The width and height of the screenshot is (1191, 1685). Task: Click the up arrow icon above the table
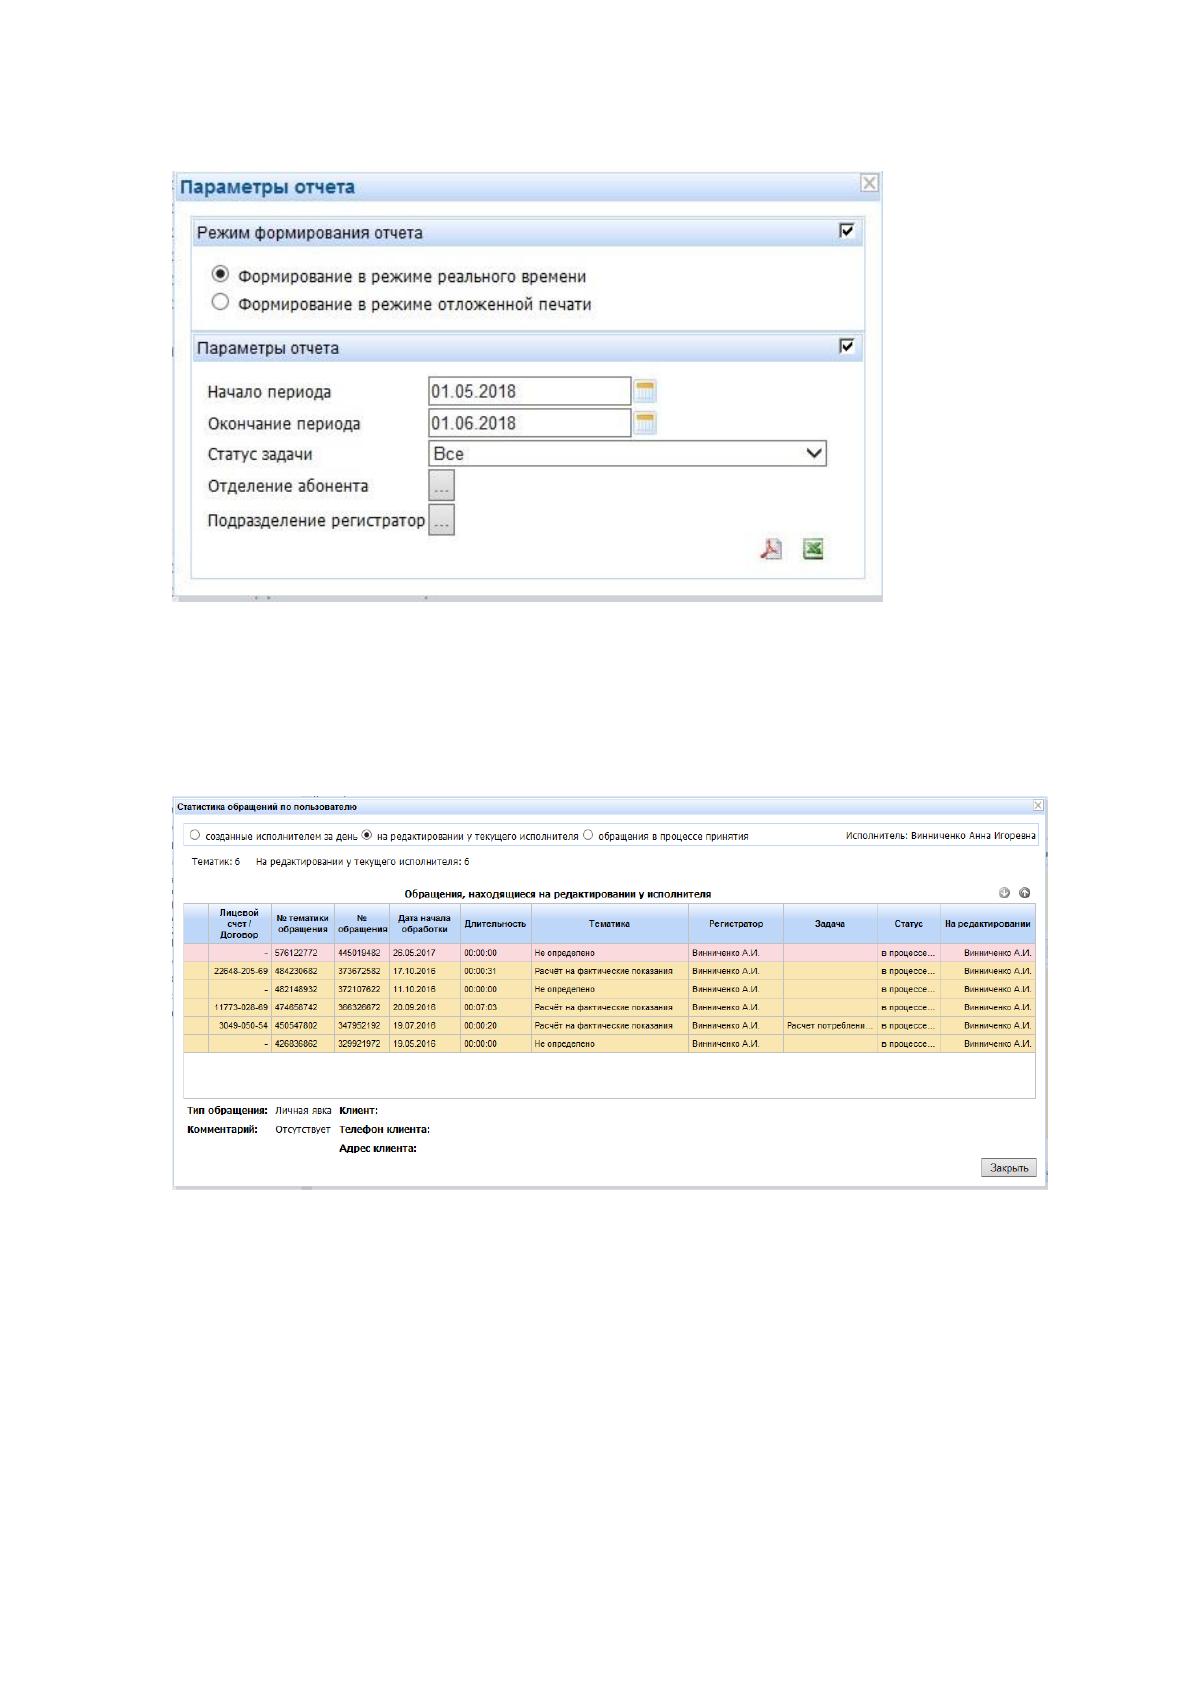[1024, 893]
